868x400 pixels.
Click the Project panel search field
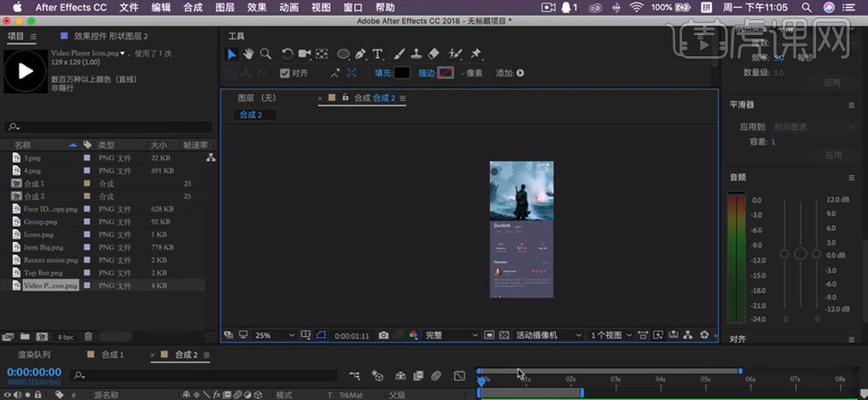click(108, 127)
